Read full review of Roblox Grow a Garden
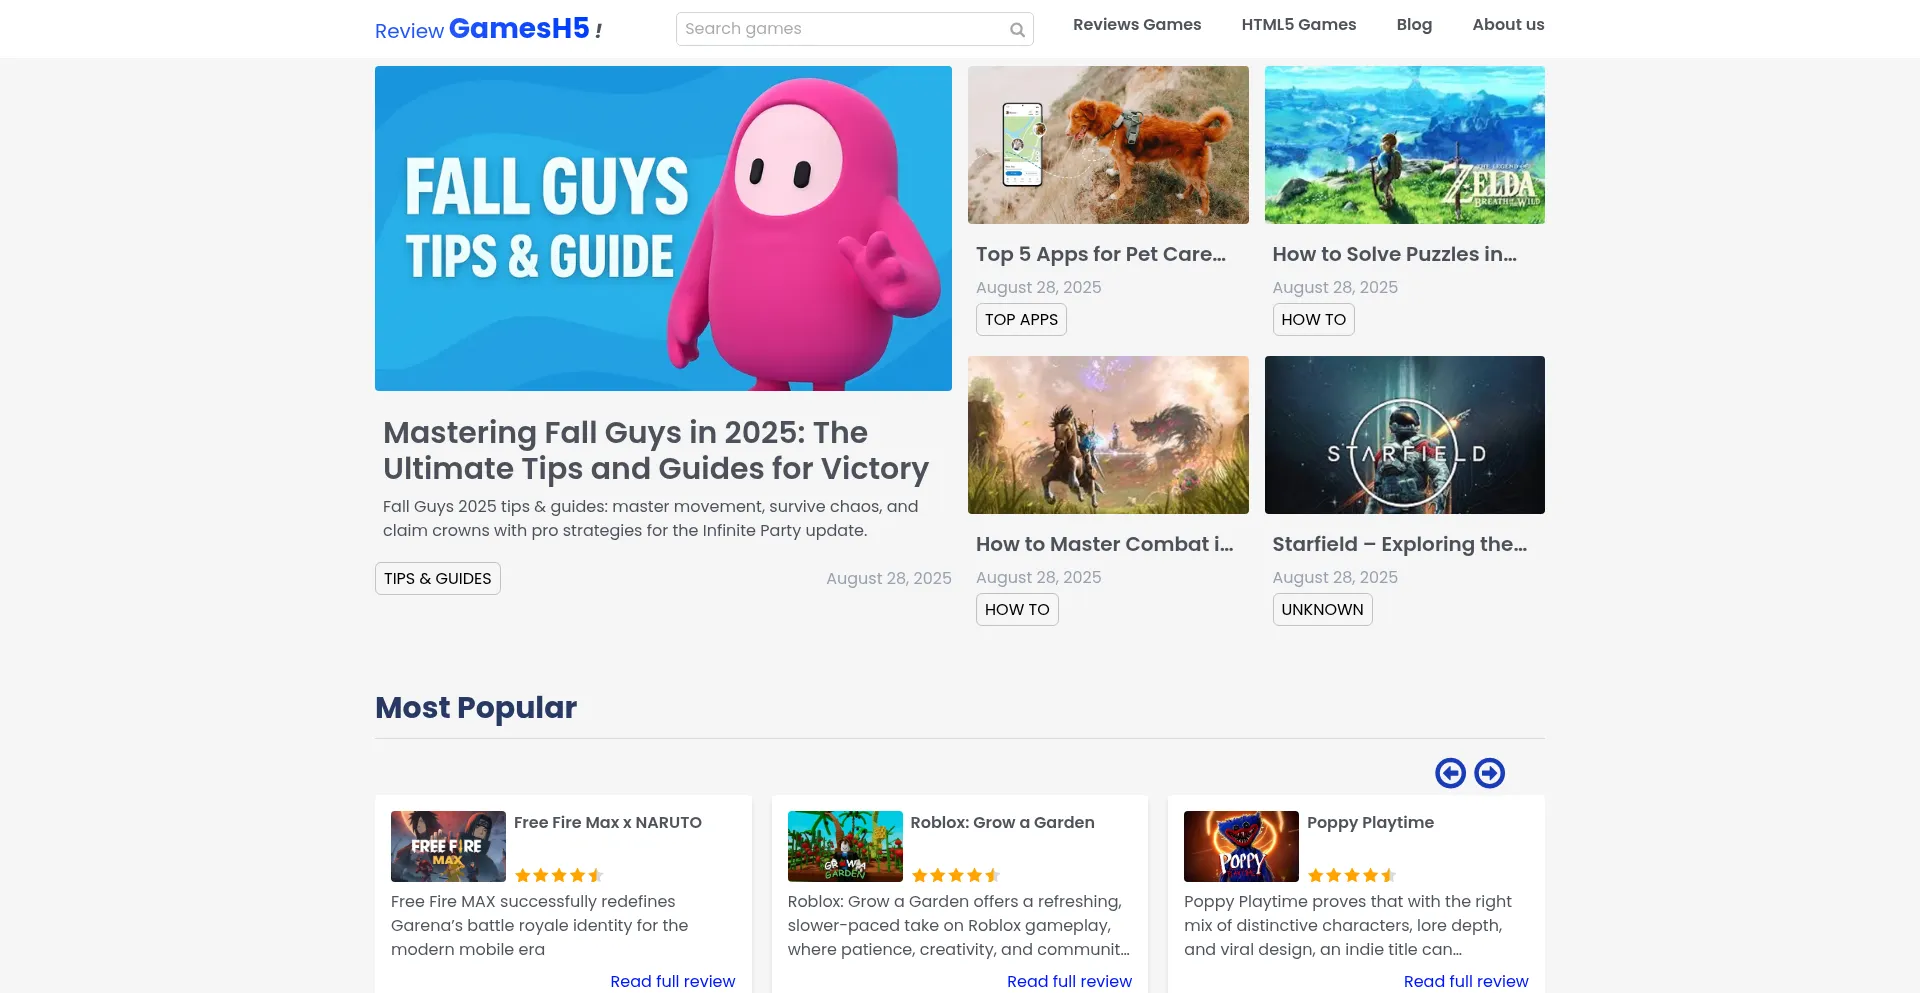1920x993 pixels. (1069, 981)
